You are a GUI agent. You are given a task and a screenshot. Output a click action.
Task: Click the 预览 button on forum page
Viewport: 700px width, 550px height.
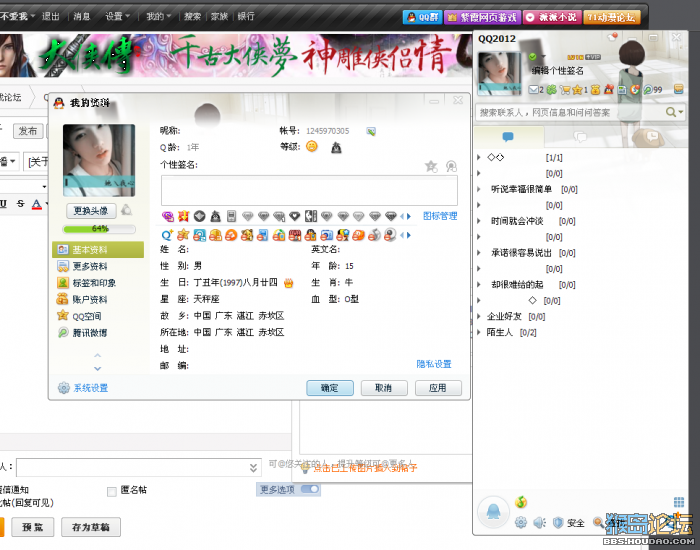[x=33, y=527]
